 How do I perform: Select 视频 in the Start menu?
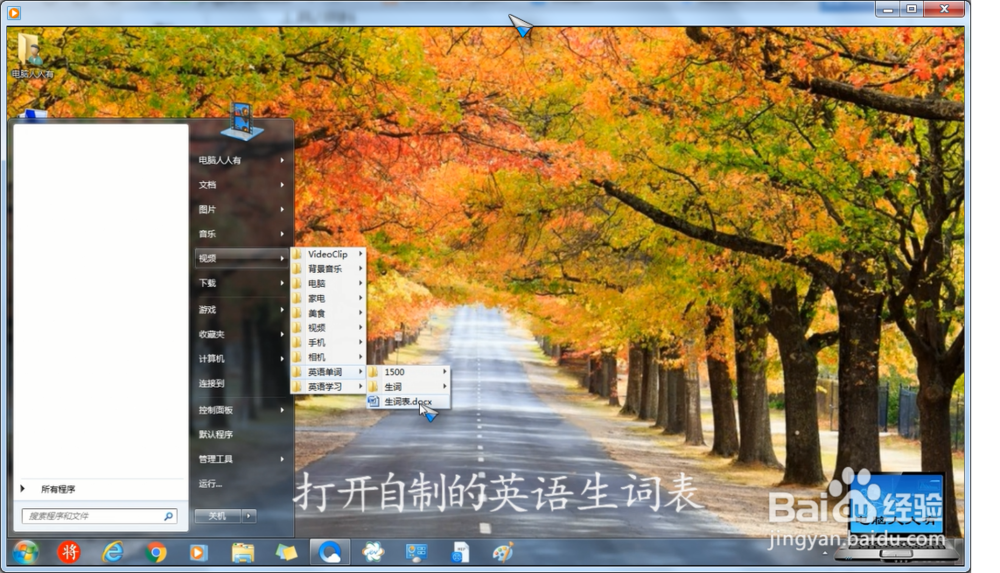(x=241, y=258)
